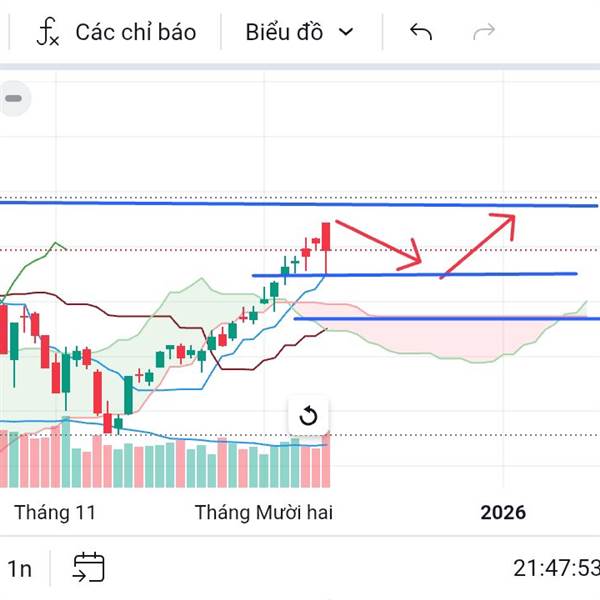Click the green lagging line peak
600x600 pixels.
[57, 243]
